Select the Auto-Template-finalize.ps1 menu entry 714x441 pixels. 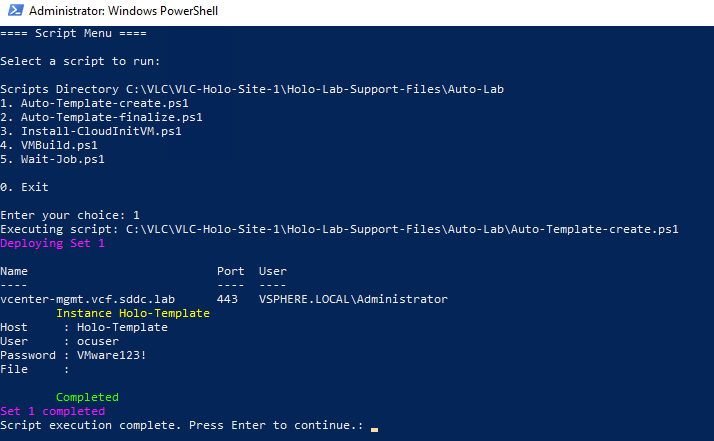(x=102, y=117)
